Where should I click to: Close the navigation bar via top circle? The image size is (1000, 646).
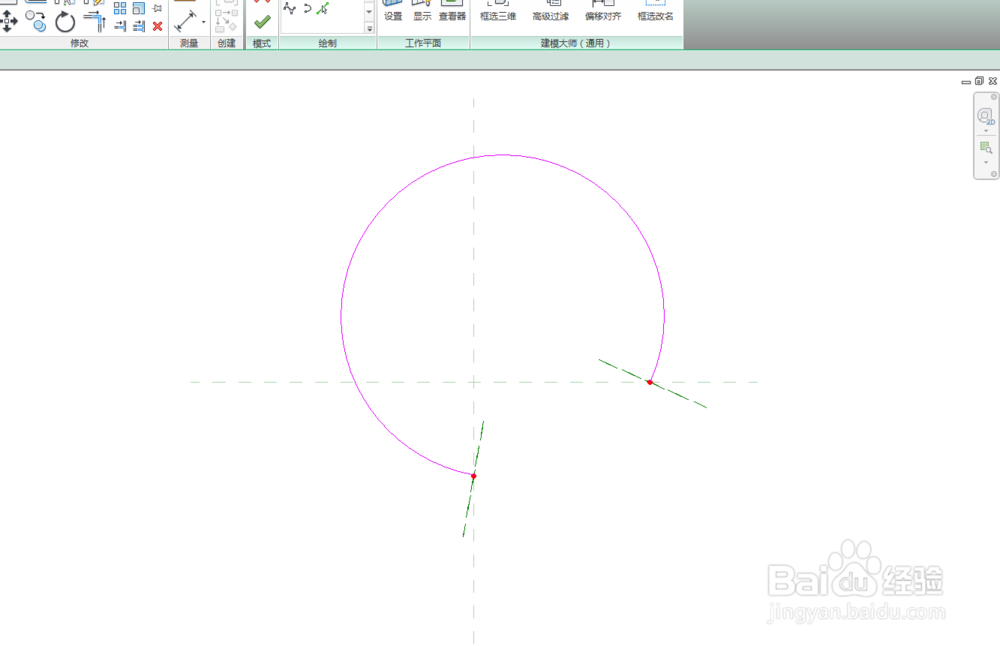994,97
